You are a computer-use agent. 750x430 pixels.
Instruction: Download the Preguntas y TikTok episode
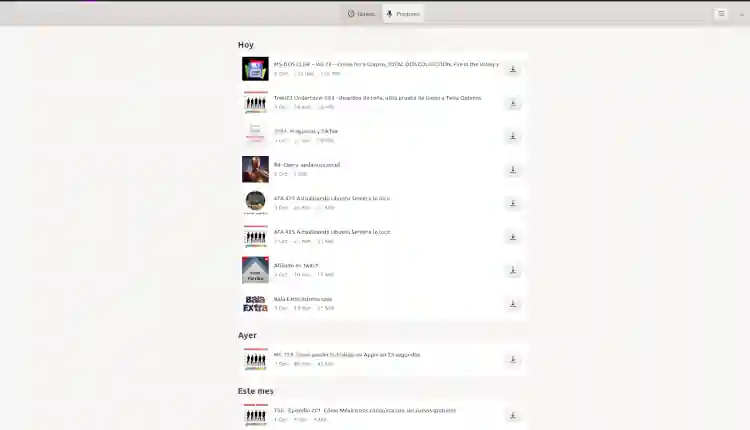(513, 136)
